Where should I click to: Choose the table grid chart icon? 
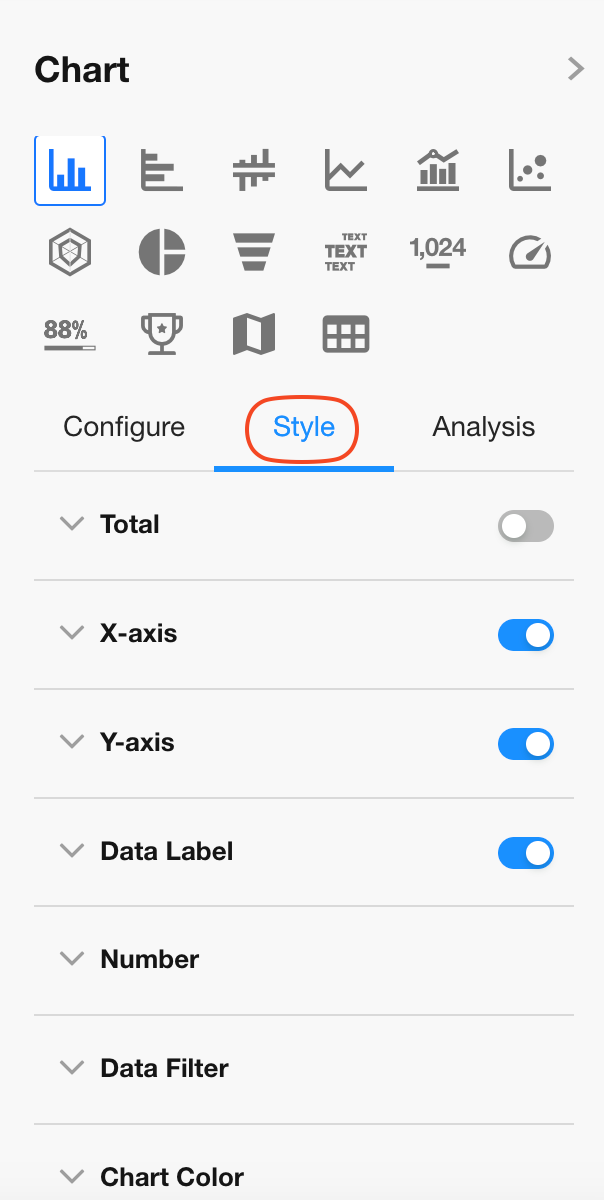click(x=346, y=334)
